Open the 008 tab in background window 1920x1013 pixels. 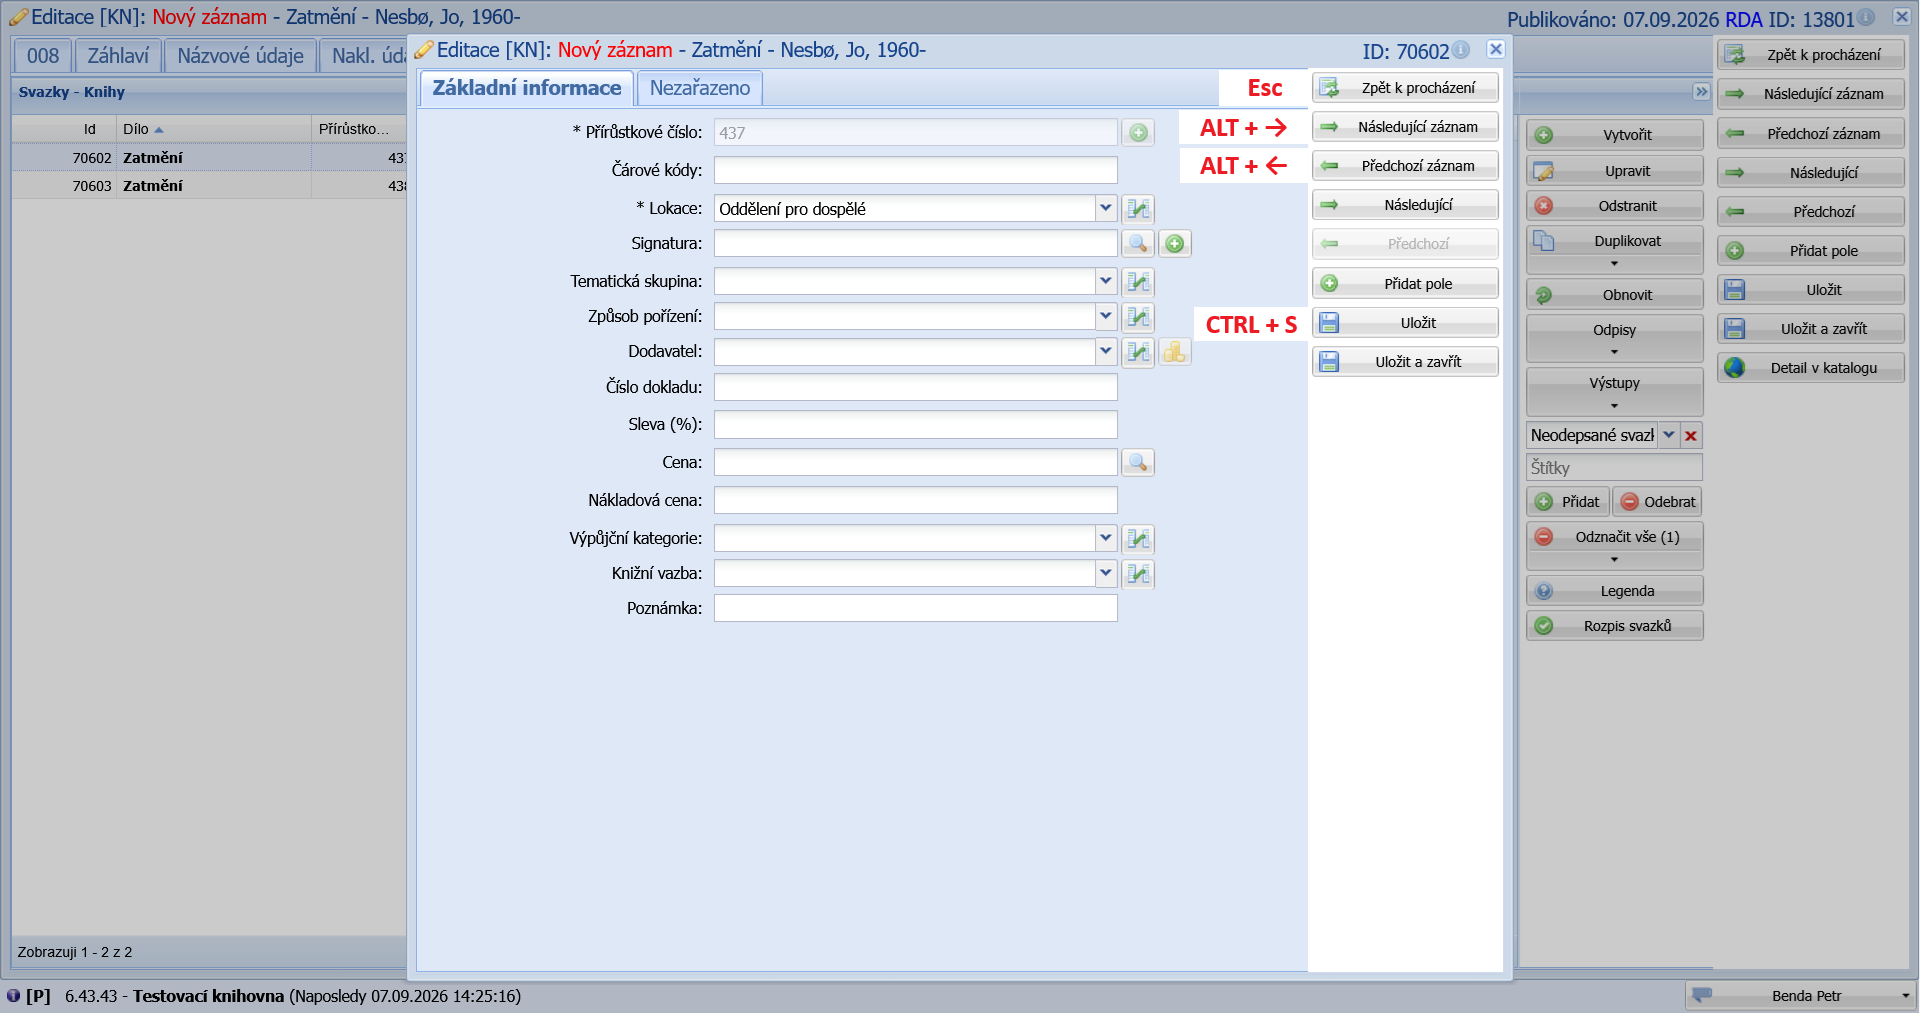coord(43,56)
